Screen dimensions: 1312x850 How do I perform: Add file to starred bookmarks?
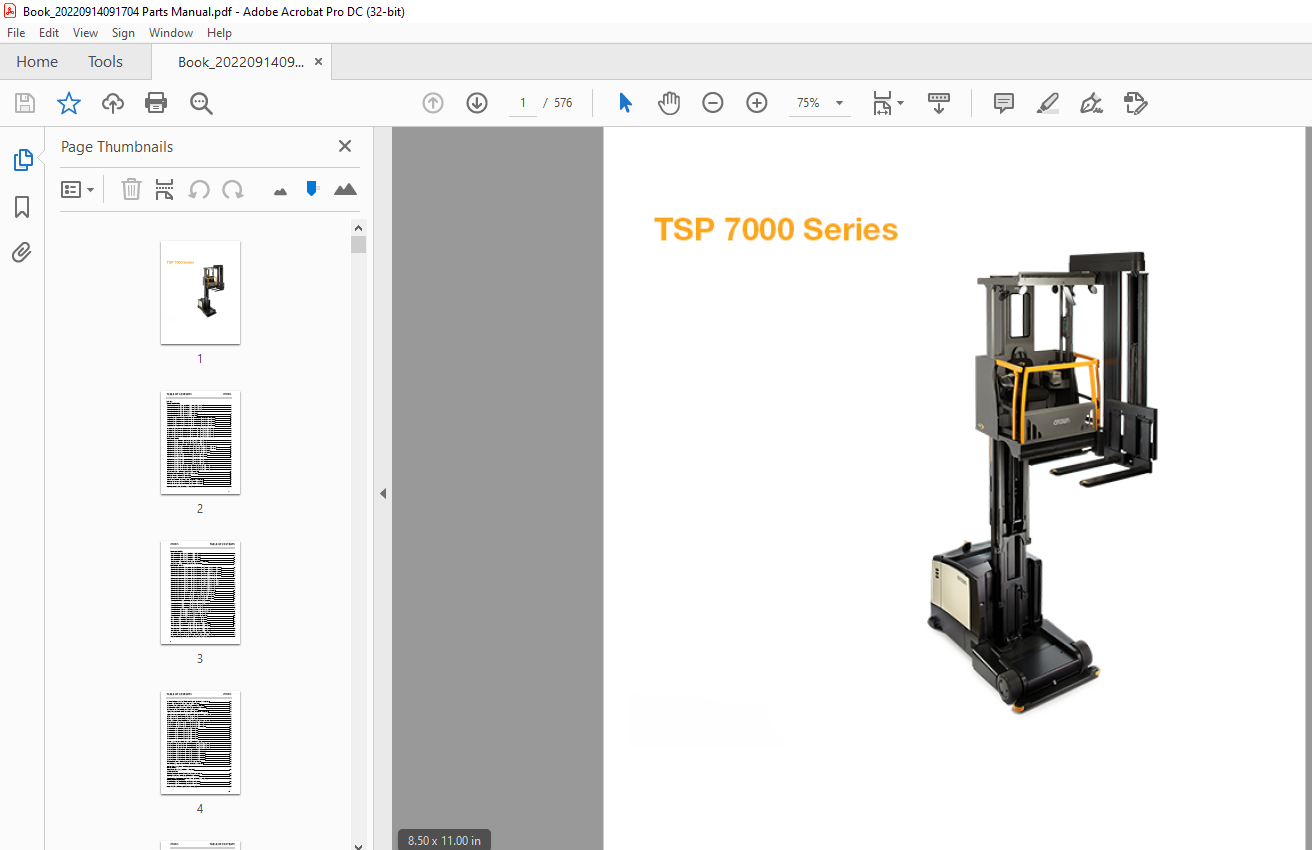(x=69, y=103)
